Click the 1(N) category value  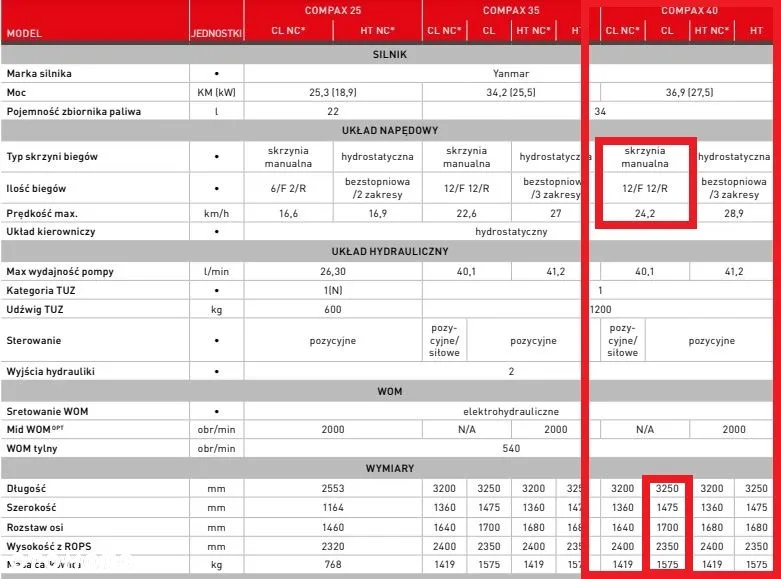tap(333, 290)
